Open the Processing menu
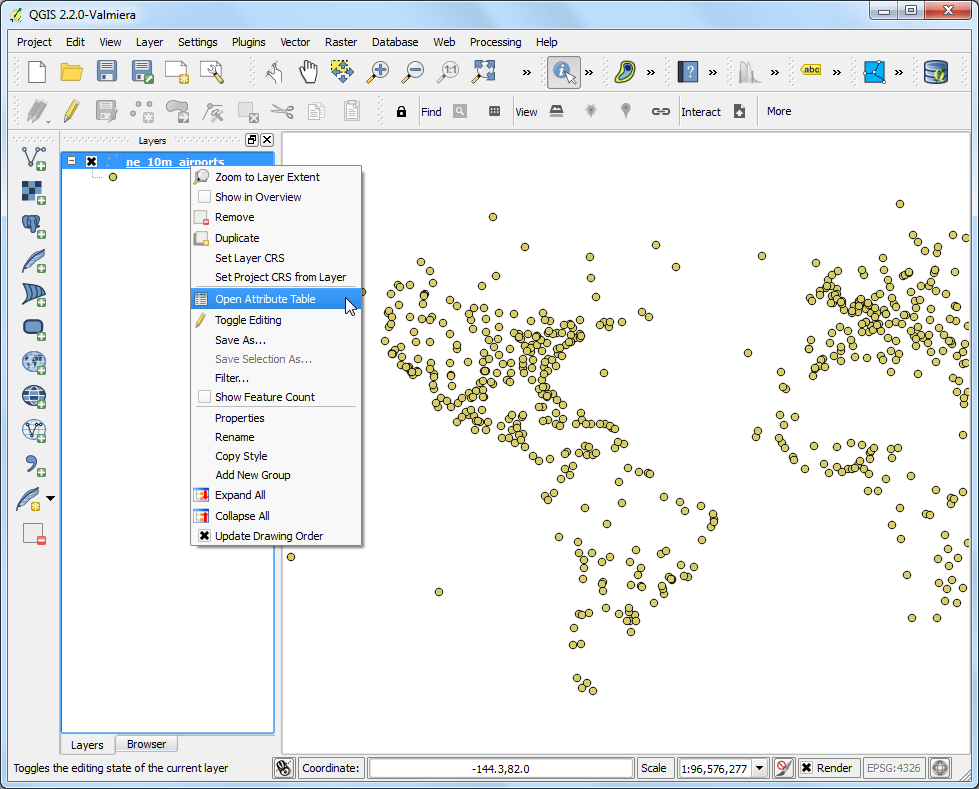This screenshot has width=979, height=789. pyautogui.click(x=495, y=42)
